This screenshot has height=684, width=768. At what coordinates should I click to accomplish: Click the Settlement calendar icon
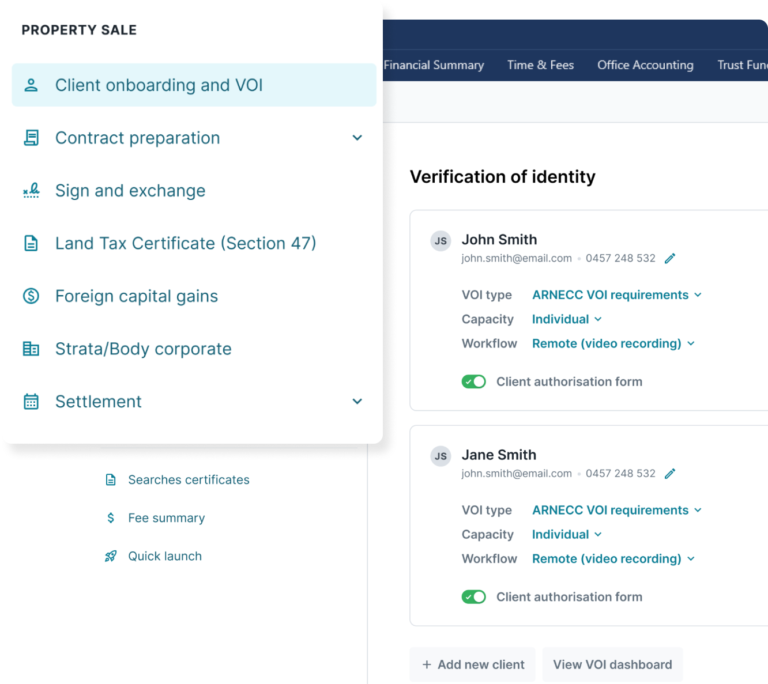[31, 402]
